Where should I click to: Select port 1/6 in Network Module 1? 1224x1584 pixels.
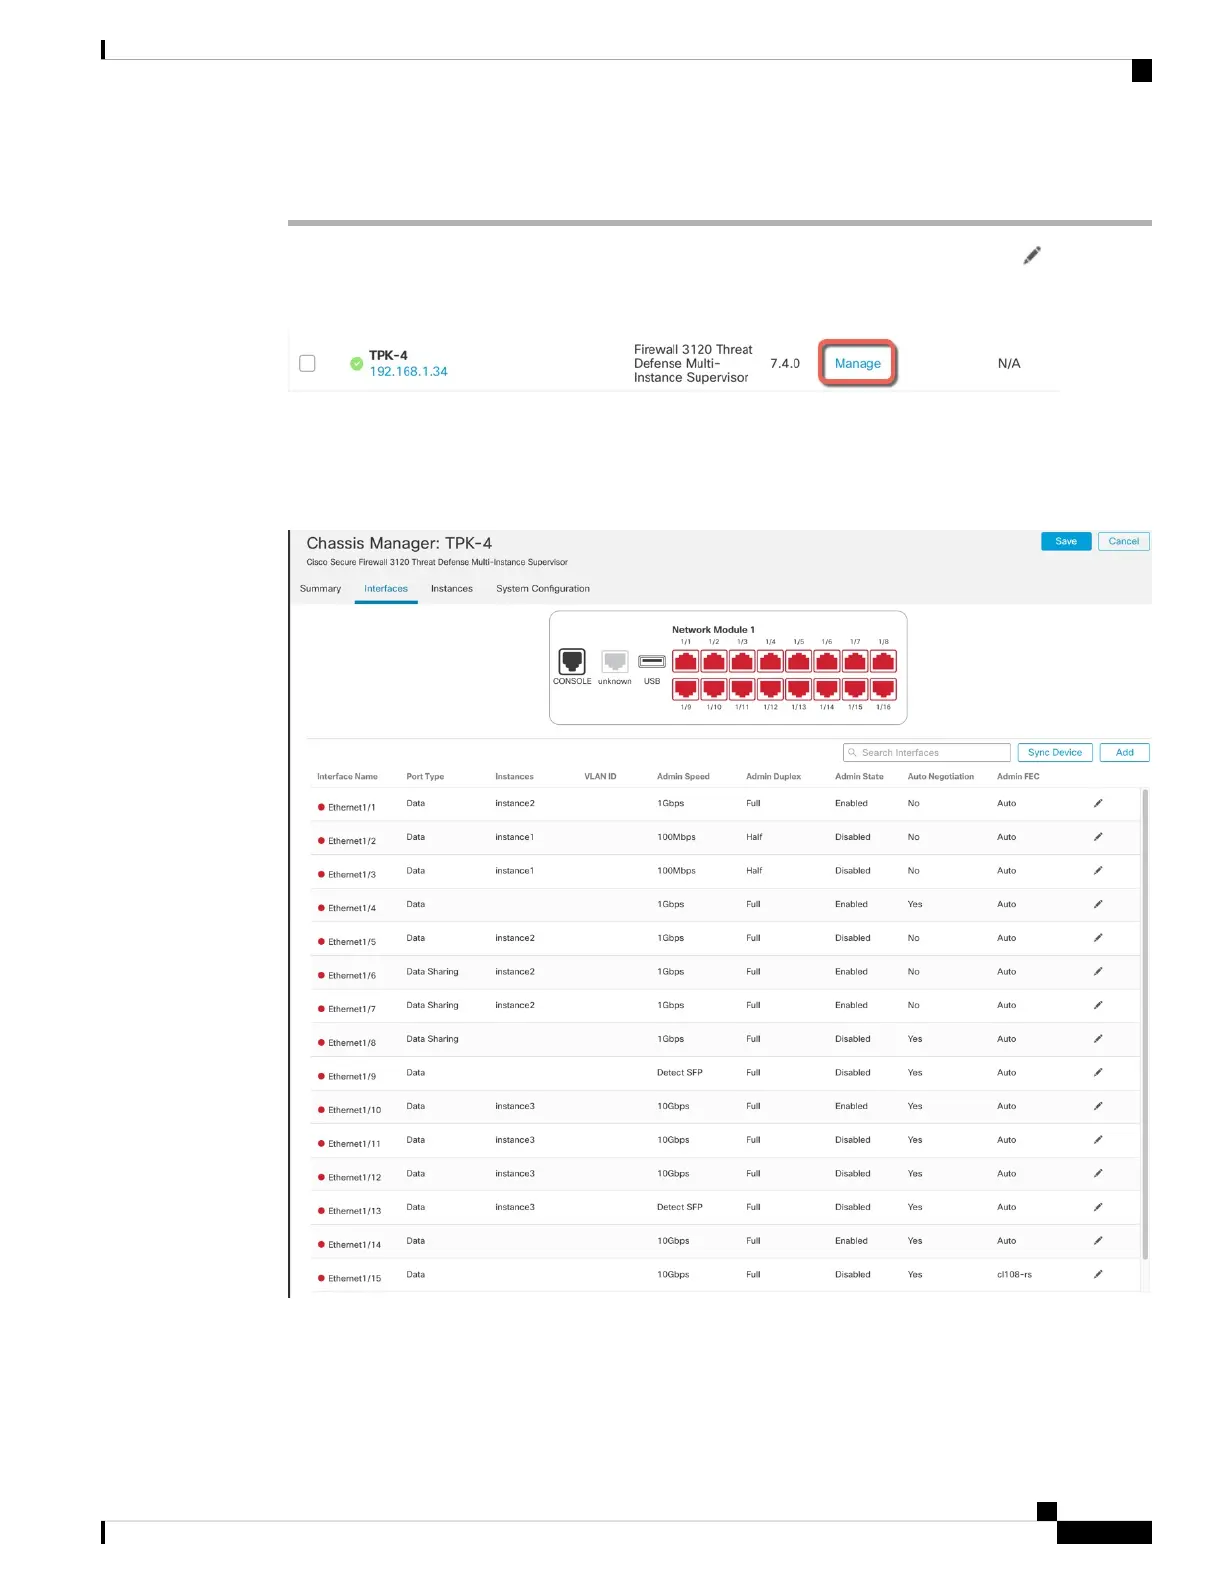pyautogui.click(x=827, y=661)
